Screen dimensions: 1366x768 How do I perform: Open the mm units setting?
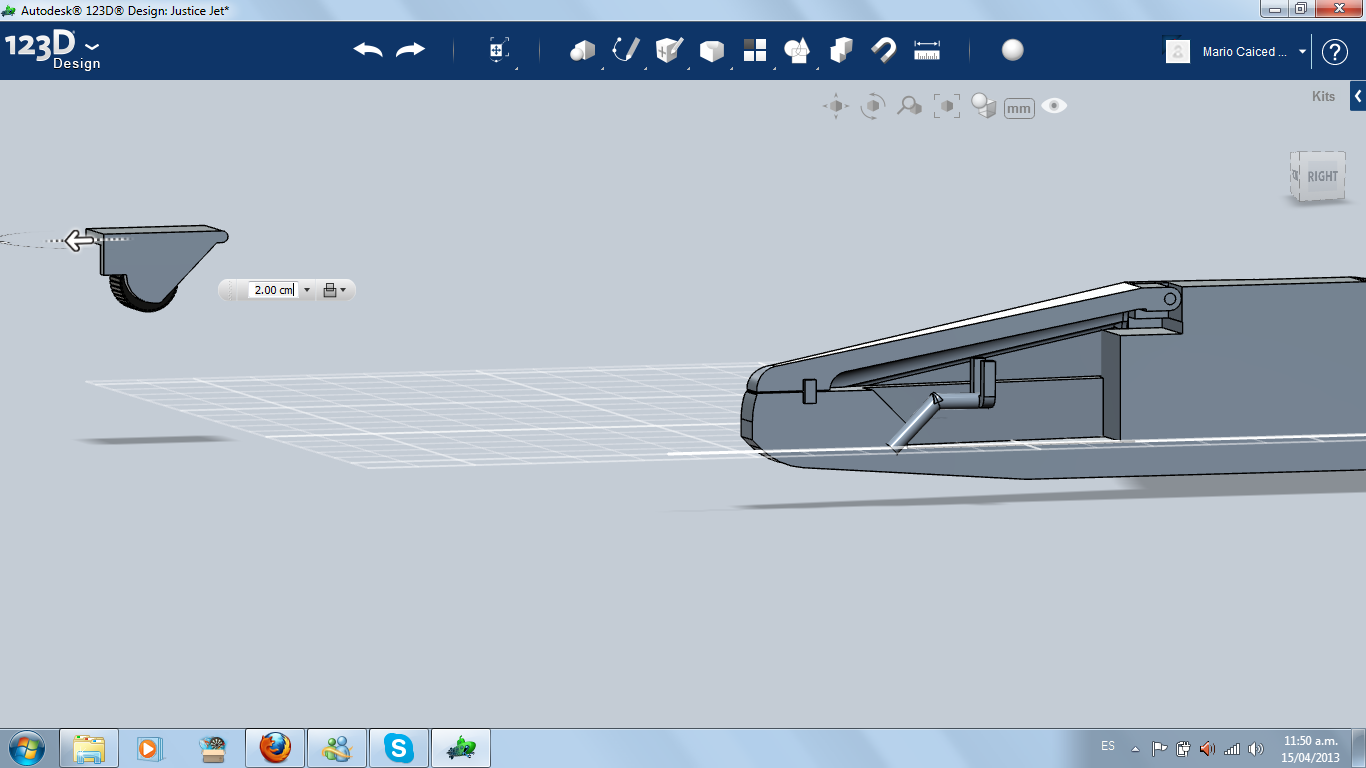[x=1019, y=108]
